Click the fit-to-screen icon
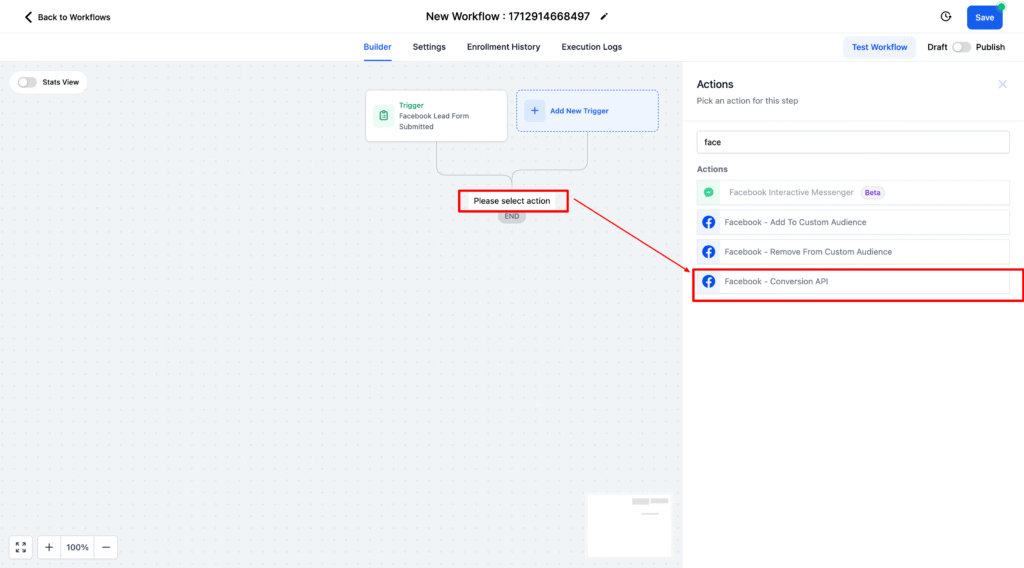Image resolution: width=1024 pixels, height=568 pixels. click(21, 547)
